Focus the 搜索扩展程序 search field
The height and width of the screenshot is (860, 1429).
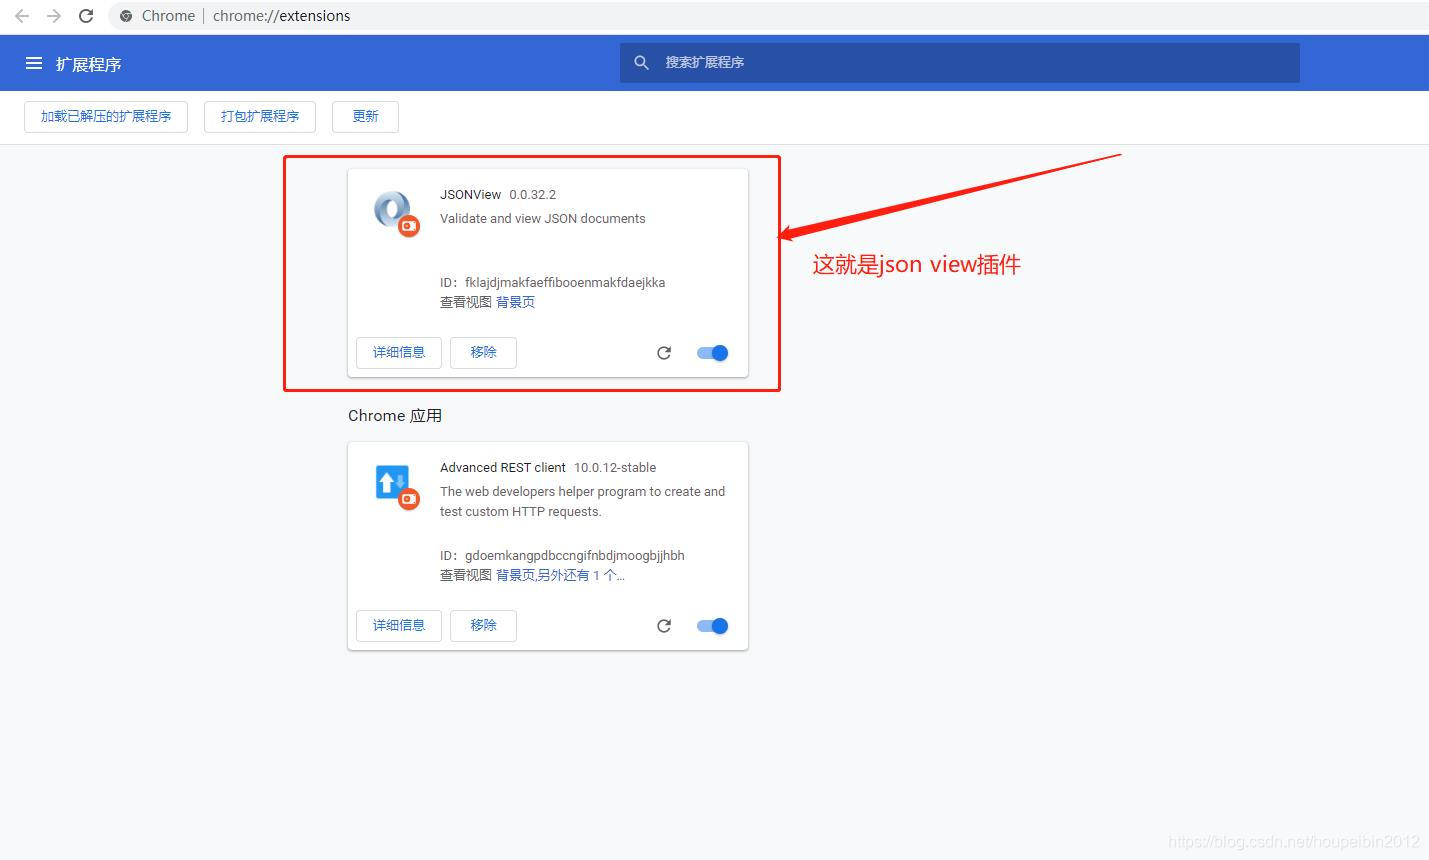(x=960, y=62)
